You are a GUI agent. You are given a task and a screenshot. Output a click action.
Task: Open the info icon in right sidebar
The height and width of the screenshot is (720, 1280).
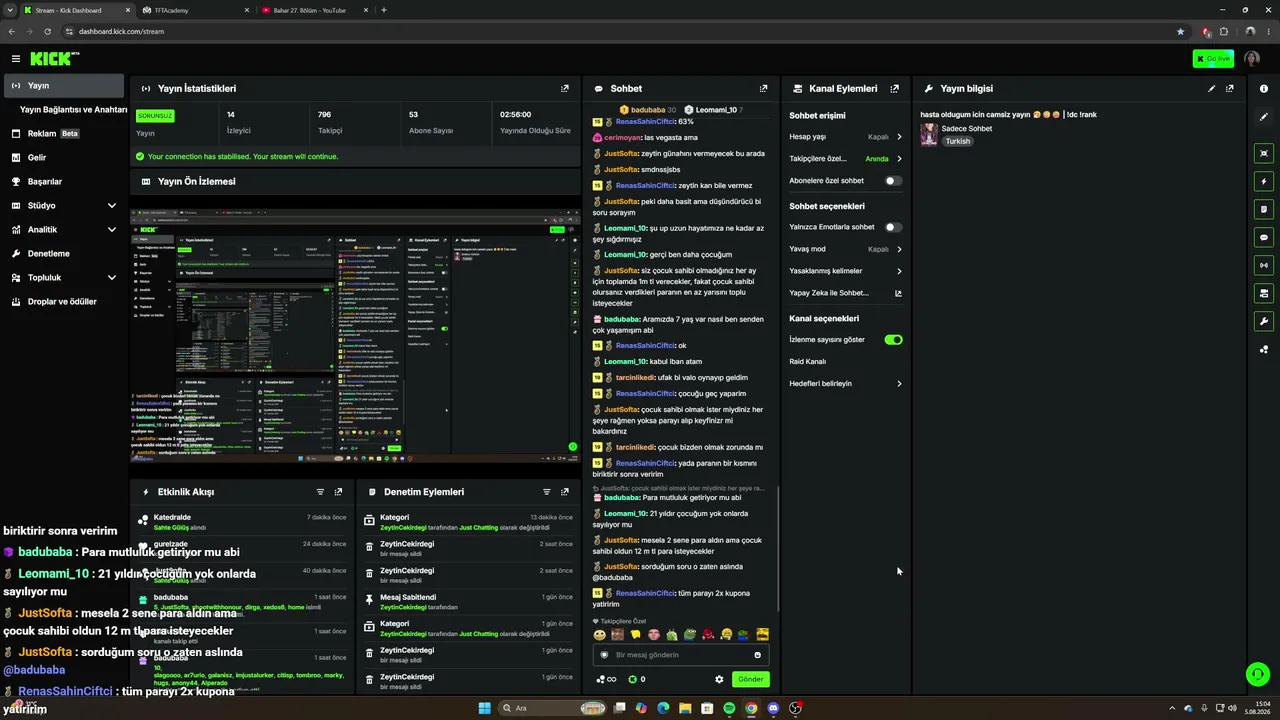point(1264,89)
